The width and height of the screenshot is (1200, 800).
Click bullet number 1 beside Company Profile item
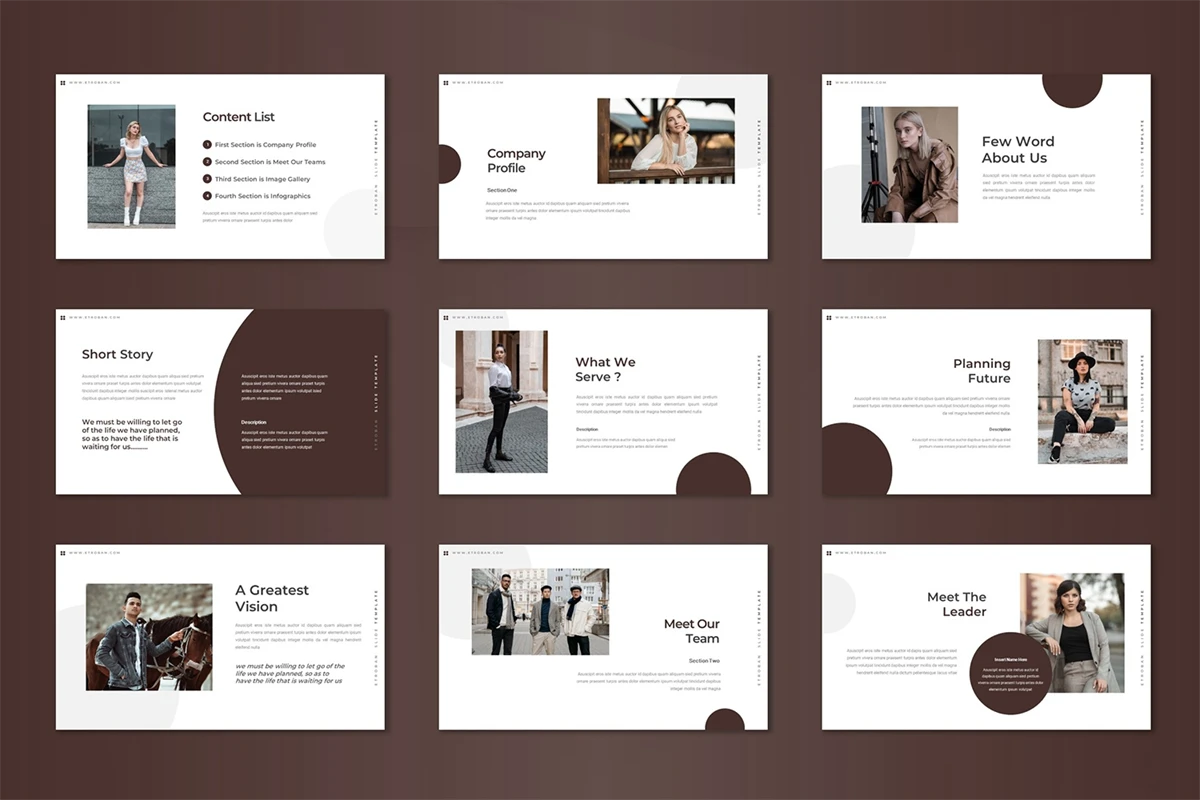click(207, 145)
